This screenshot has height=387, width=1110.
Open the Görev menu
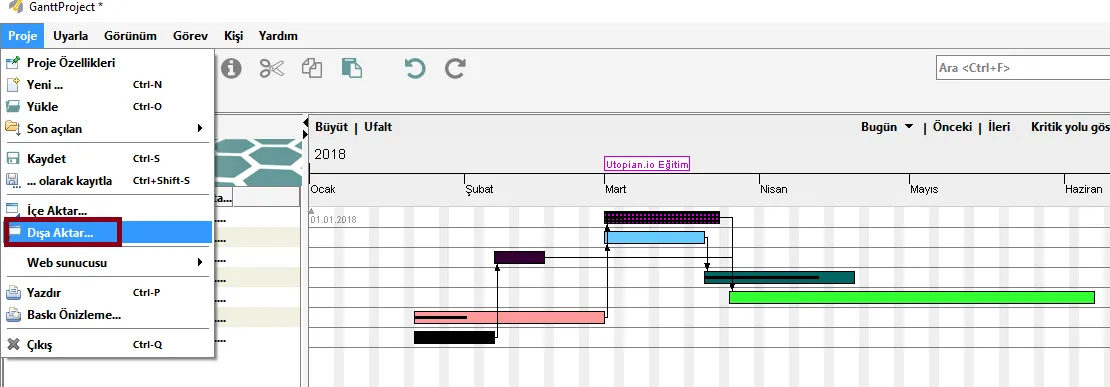coord(190,35)
